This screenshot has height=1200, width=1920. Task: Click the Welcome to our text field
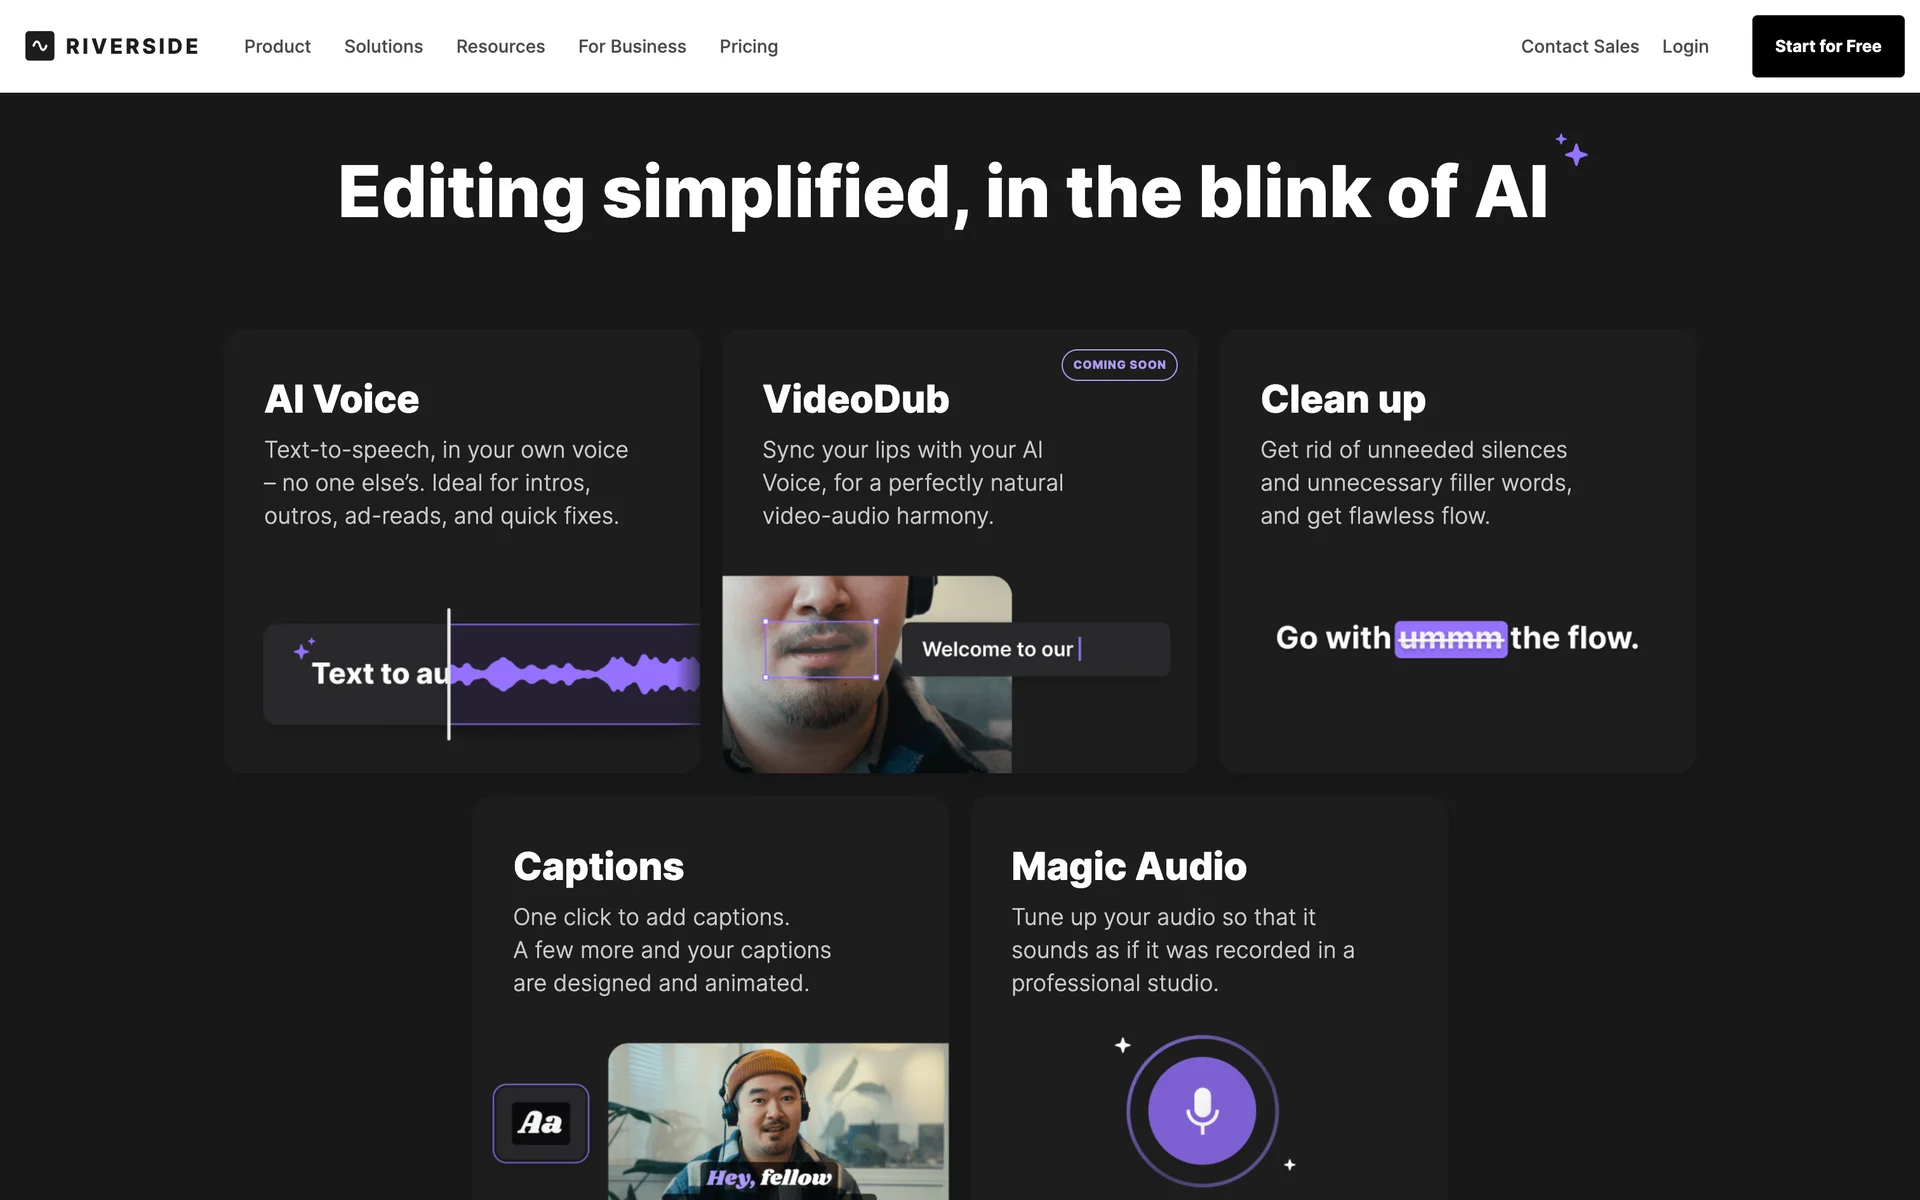(x=1035, y=649)
